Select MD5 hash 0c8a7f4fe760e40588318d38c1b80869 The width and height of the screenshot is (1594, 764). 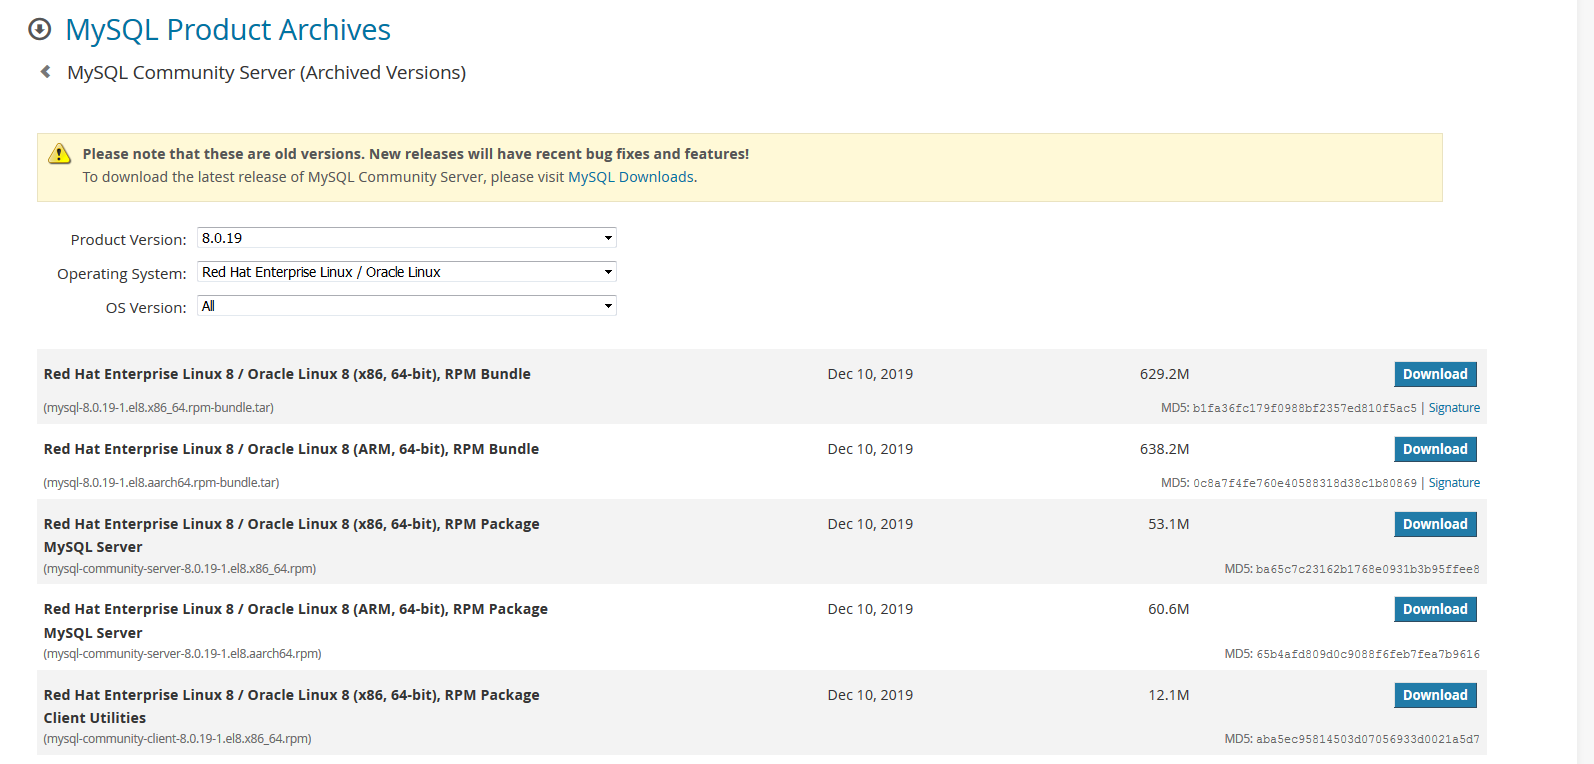point(1305,483)
